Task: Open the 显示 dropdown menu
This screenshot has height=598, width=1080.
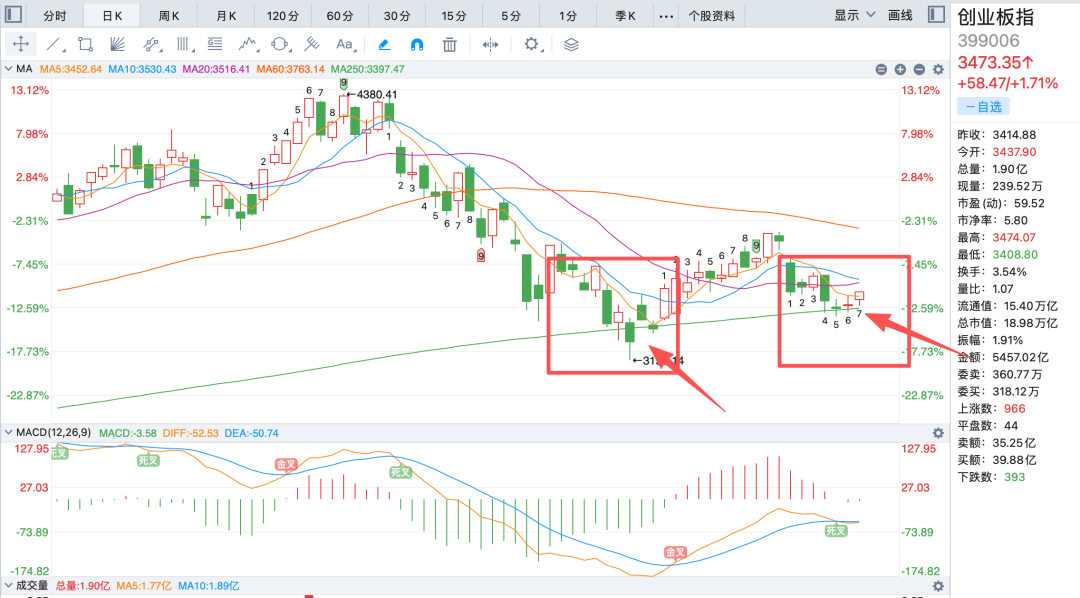Action: (x=854, y=15)
